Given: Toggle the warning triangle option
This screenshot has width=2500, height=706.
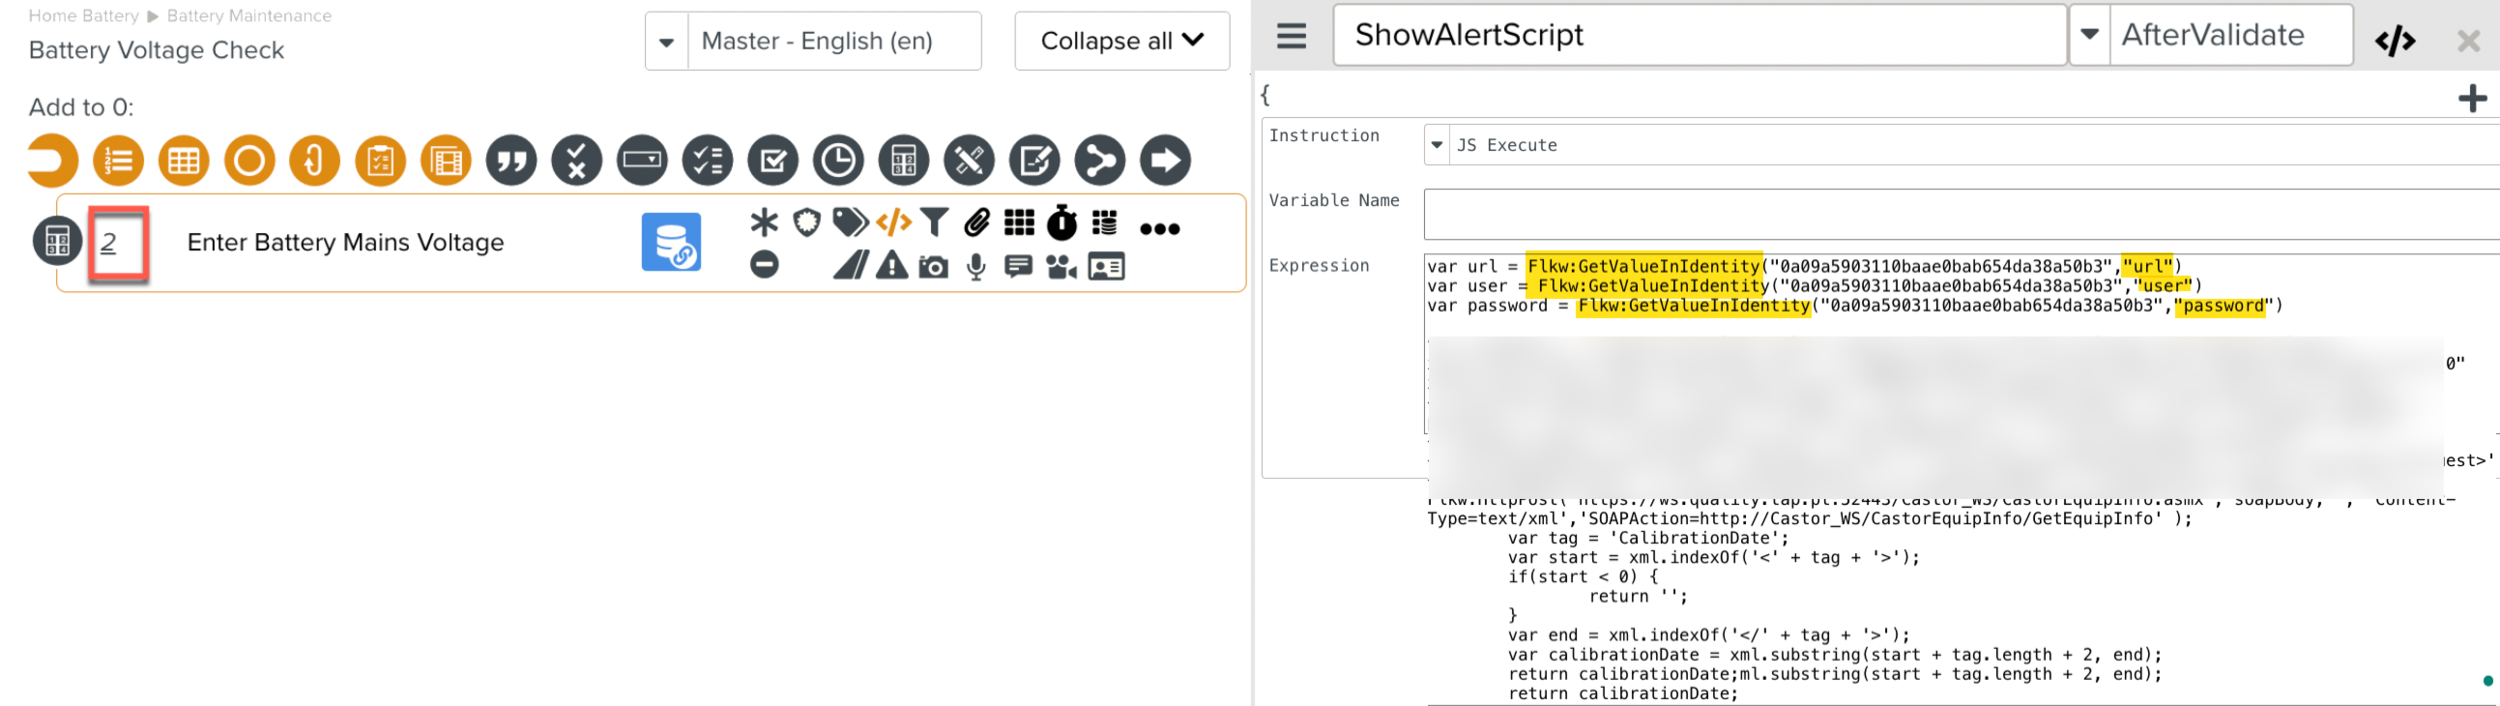Looking at the screenshot, I should (891, 266).
